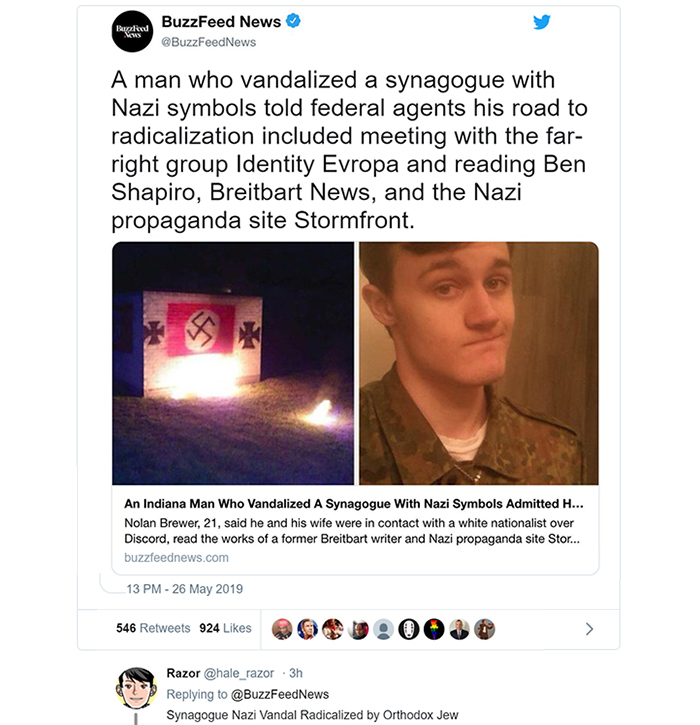700x725 pixels.
Task: Click the gray default-profile liker avatar
Action: click(x=383, y=629)
